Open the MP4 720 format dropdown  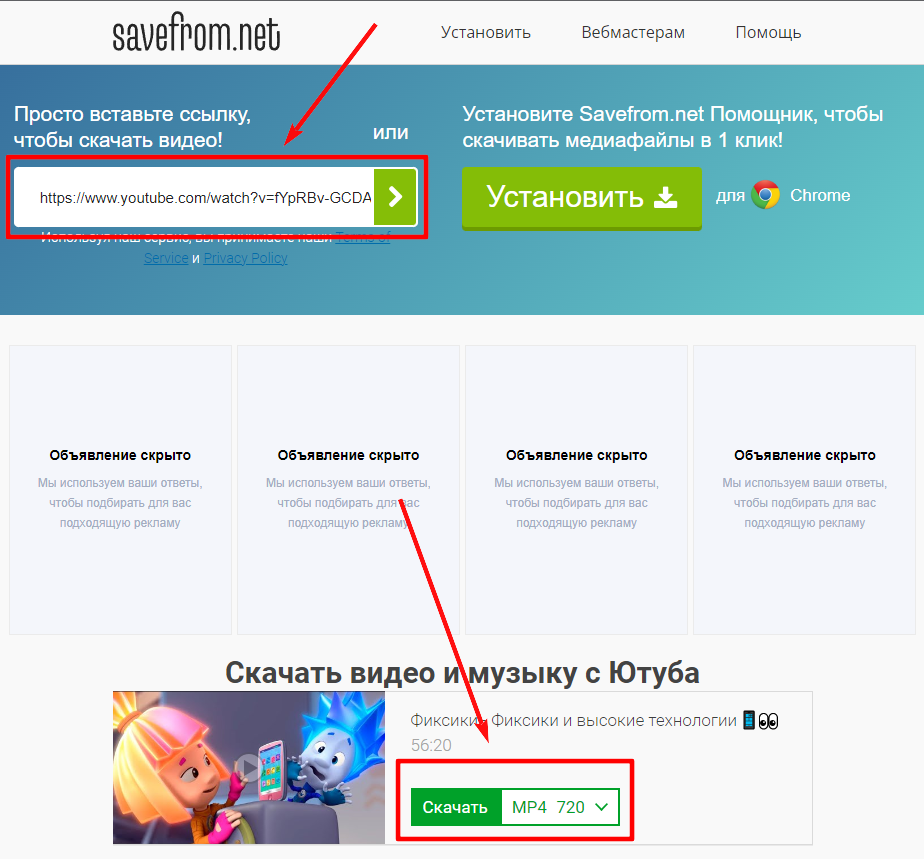[x=560, y=807]
